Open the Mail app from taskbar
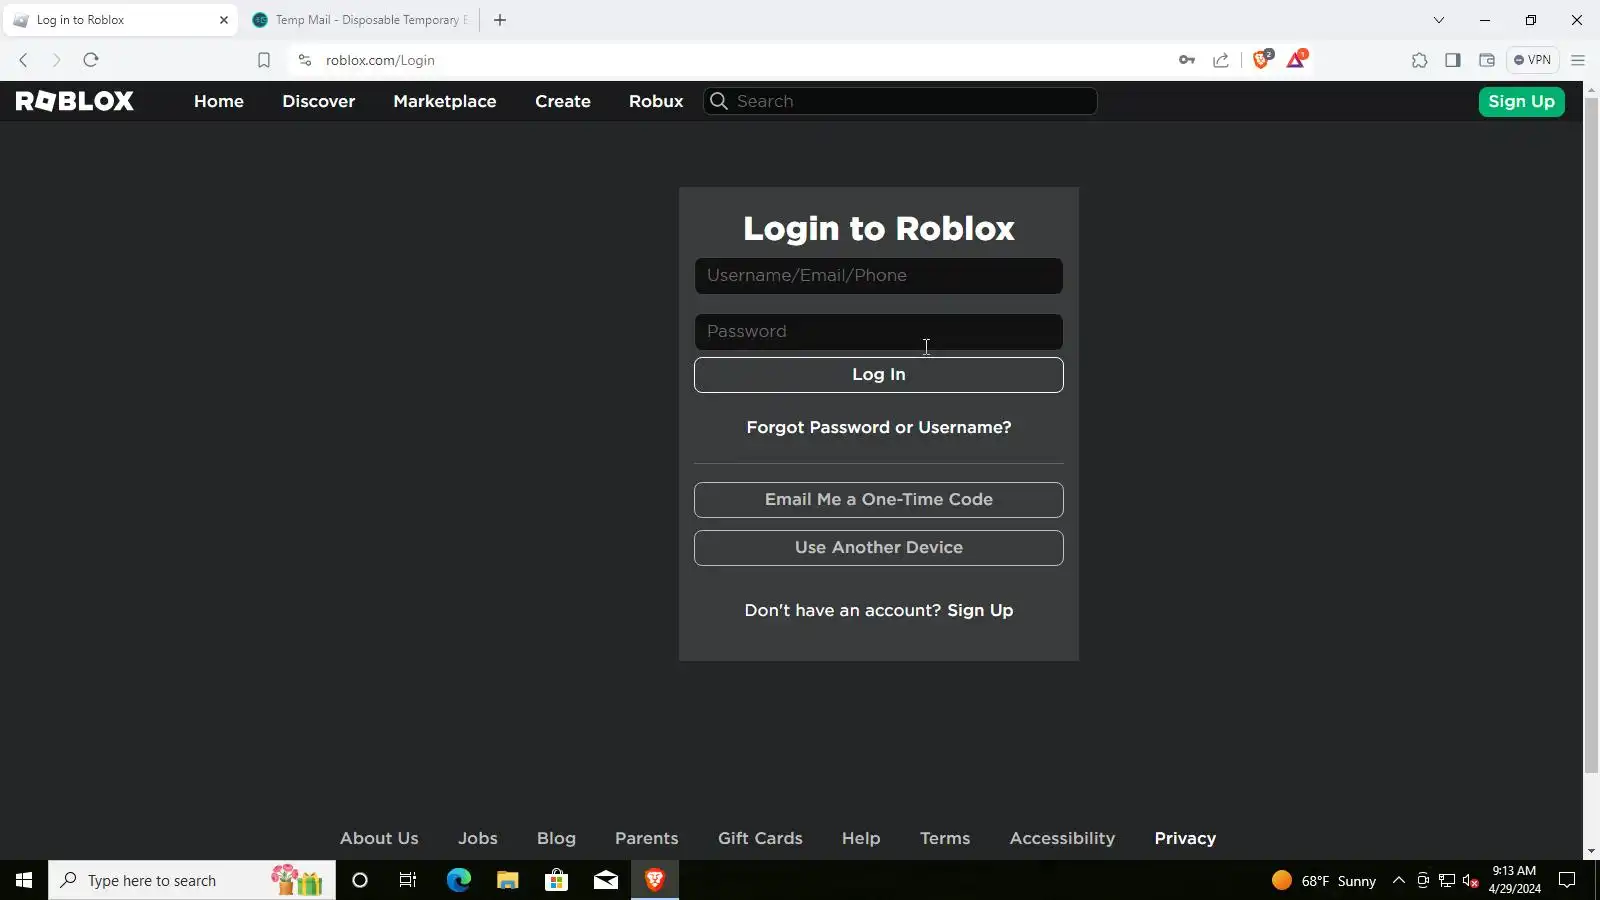Viewport: 1600px width, 900px height. [606, 880]
